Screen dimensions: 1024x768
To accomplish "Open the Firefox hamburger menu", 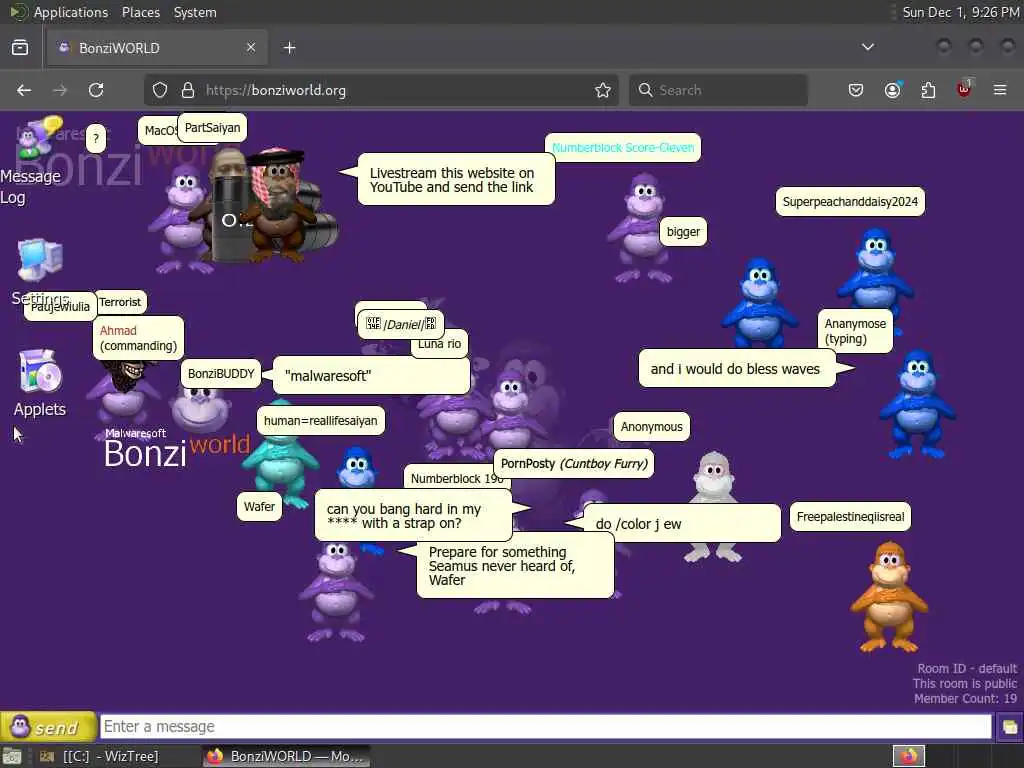I will (x=1000, y=90).
